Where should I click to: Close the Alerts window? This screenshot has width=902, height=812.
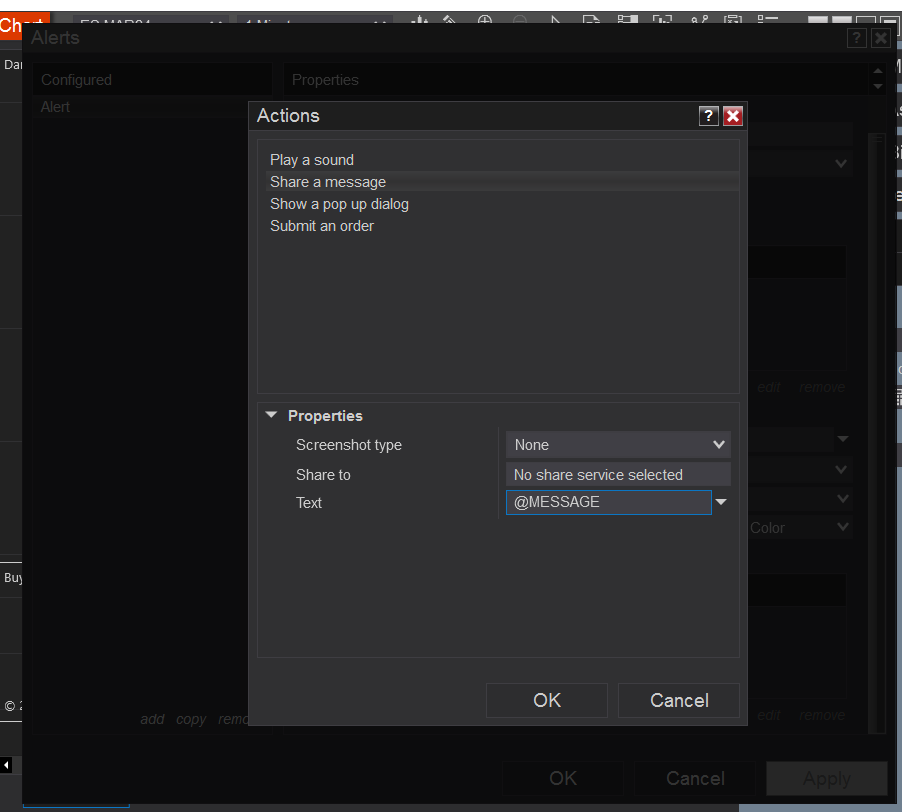click(881, 38)
